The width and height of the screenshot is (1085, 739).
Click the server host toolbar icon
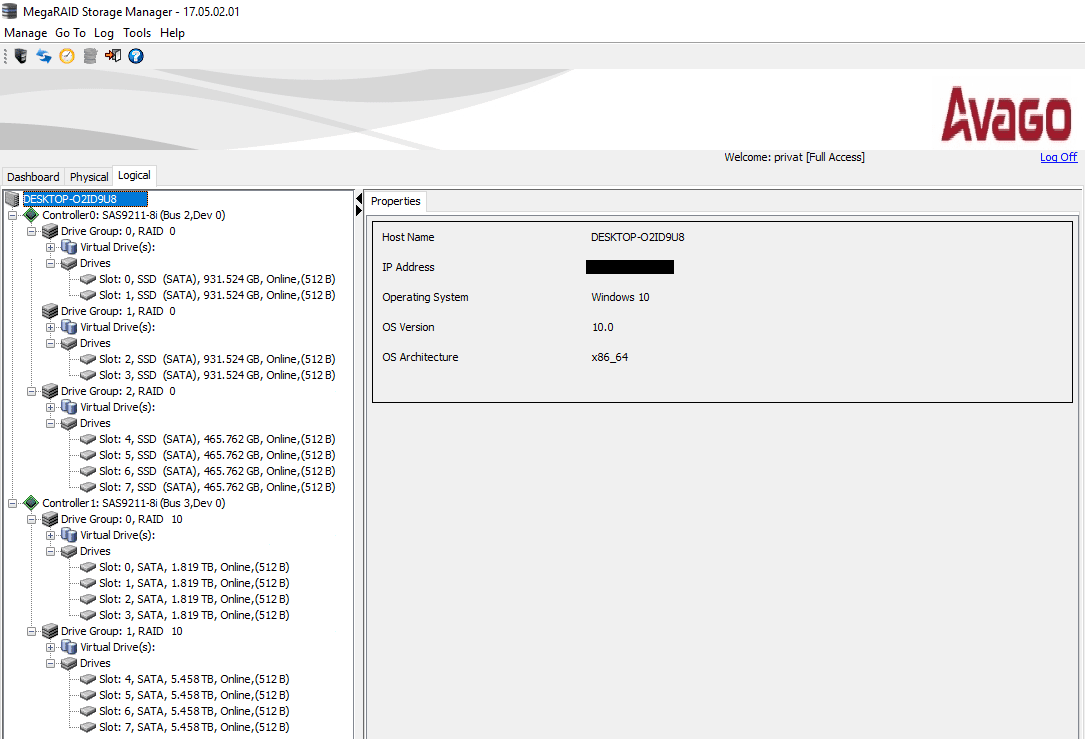pos(21,56)
